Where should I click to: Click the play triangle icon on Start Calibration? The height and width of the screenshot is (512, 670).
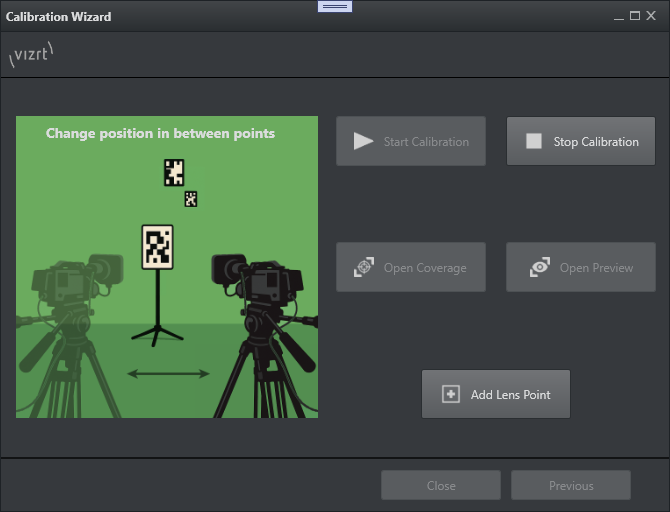pos(363,142)
